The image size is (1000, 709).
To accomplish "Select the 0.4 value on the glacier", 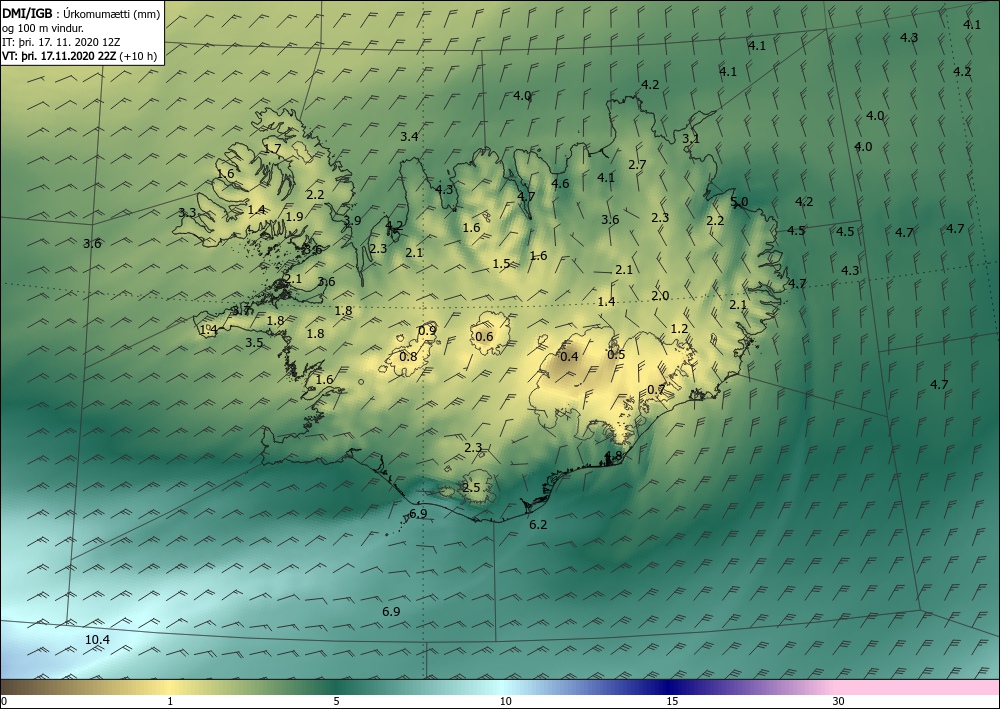I will (569, 356).
